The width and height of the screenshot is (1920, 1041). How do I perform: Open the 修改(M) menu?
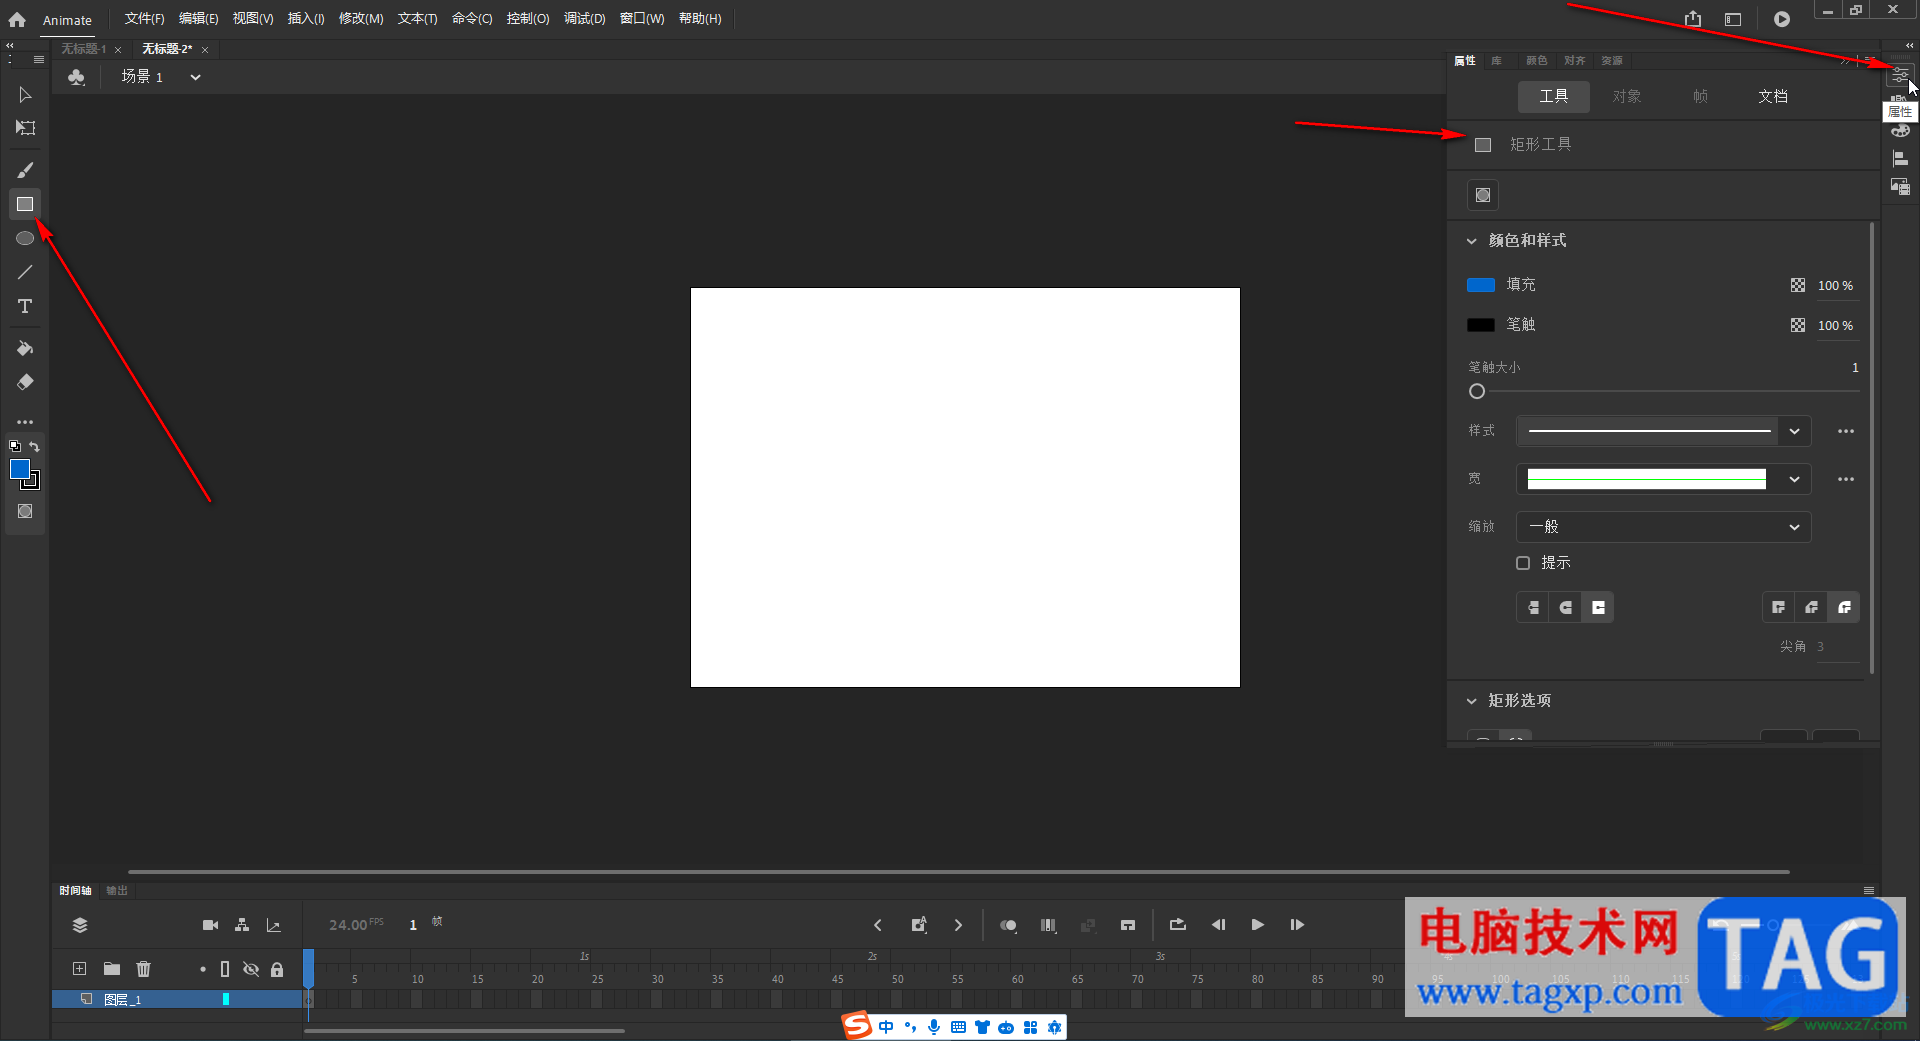tap(360, 19)
